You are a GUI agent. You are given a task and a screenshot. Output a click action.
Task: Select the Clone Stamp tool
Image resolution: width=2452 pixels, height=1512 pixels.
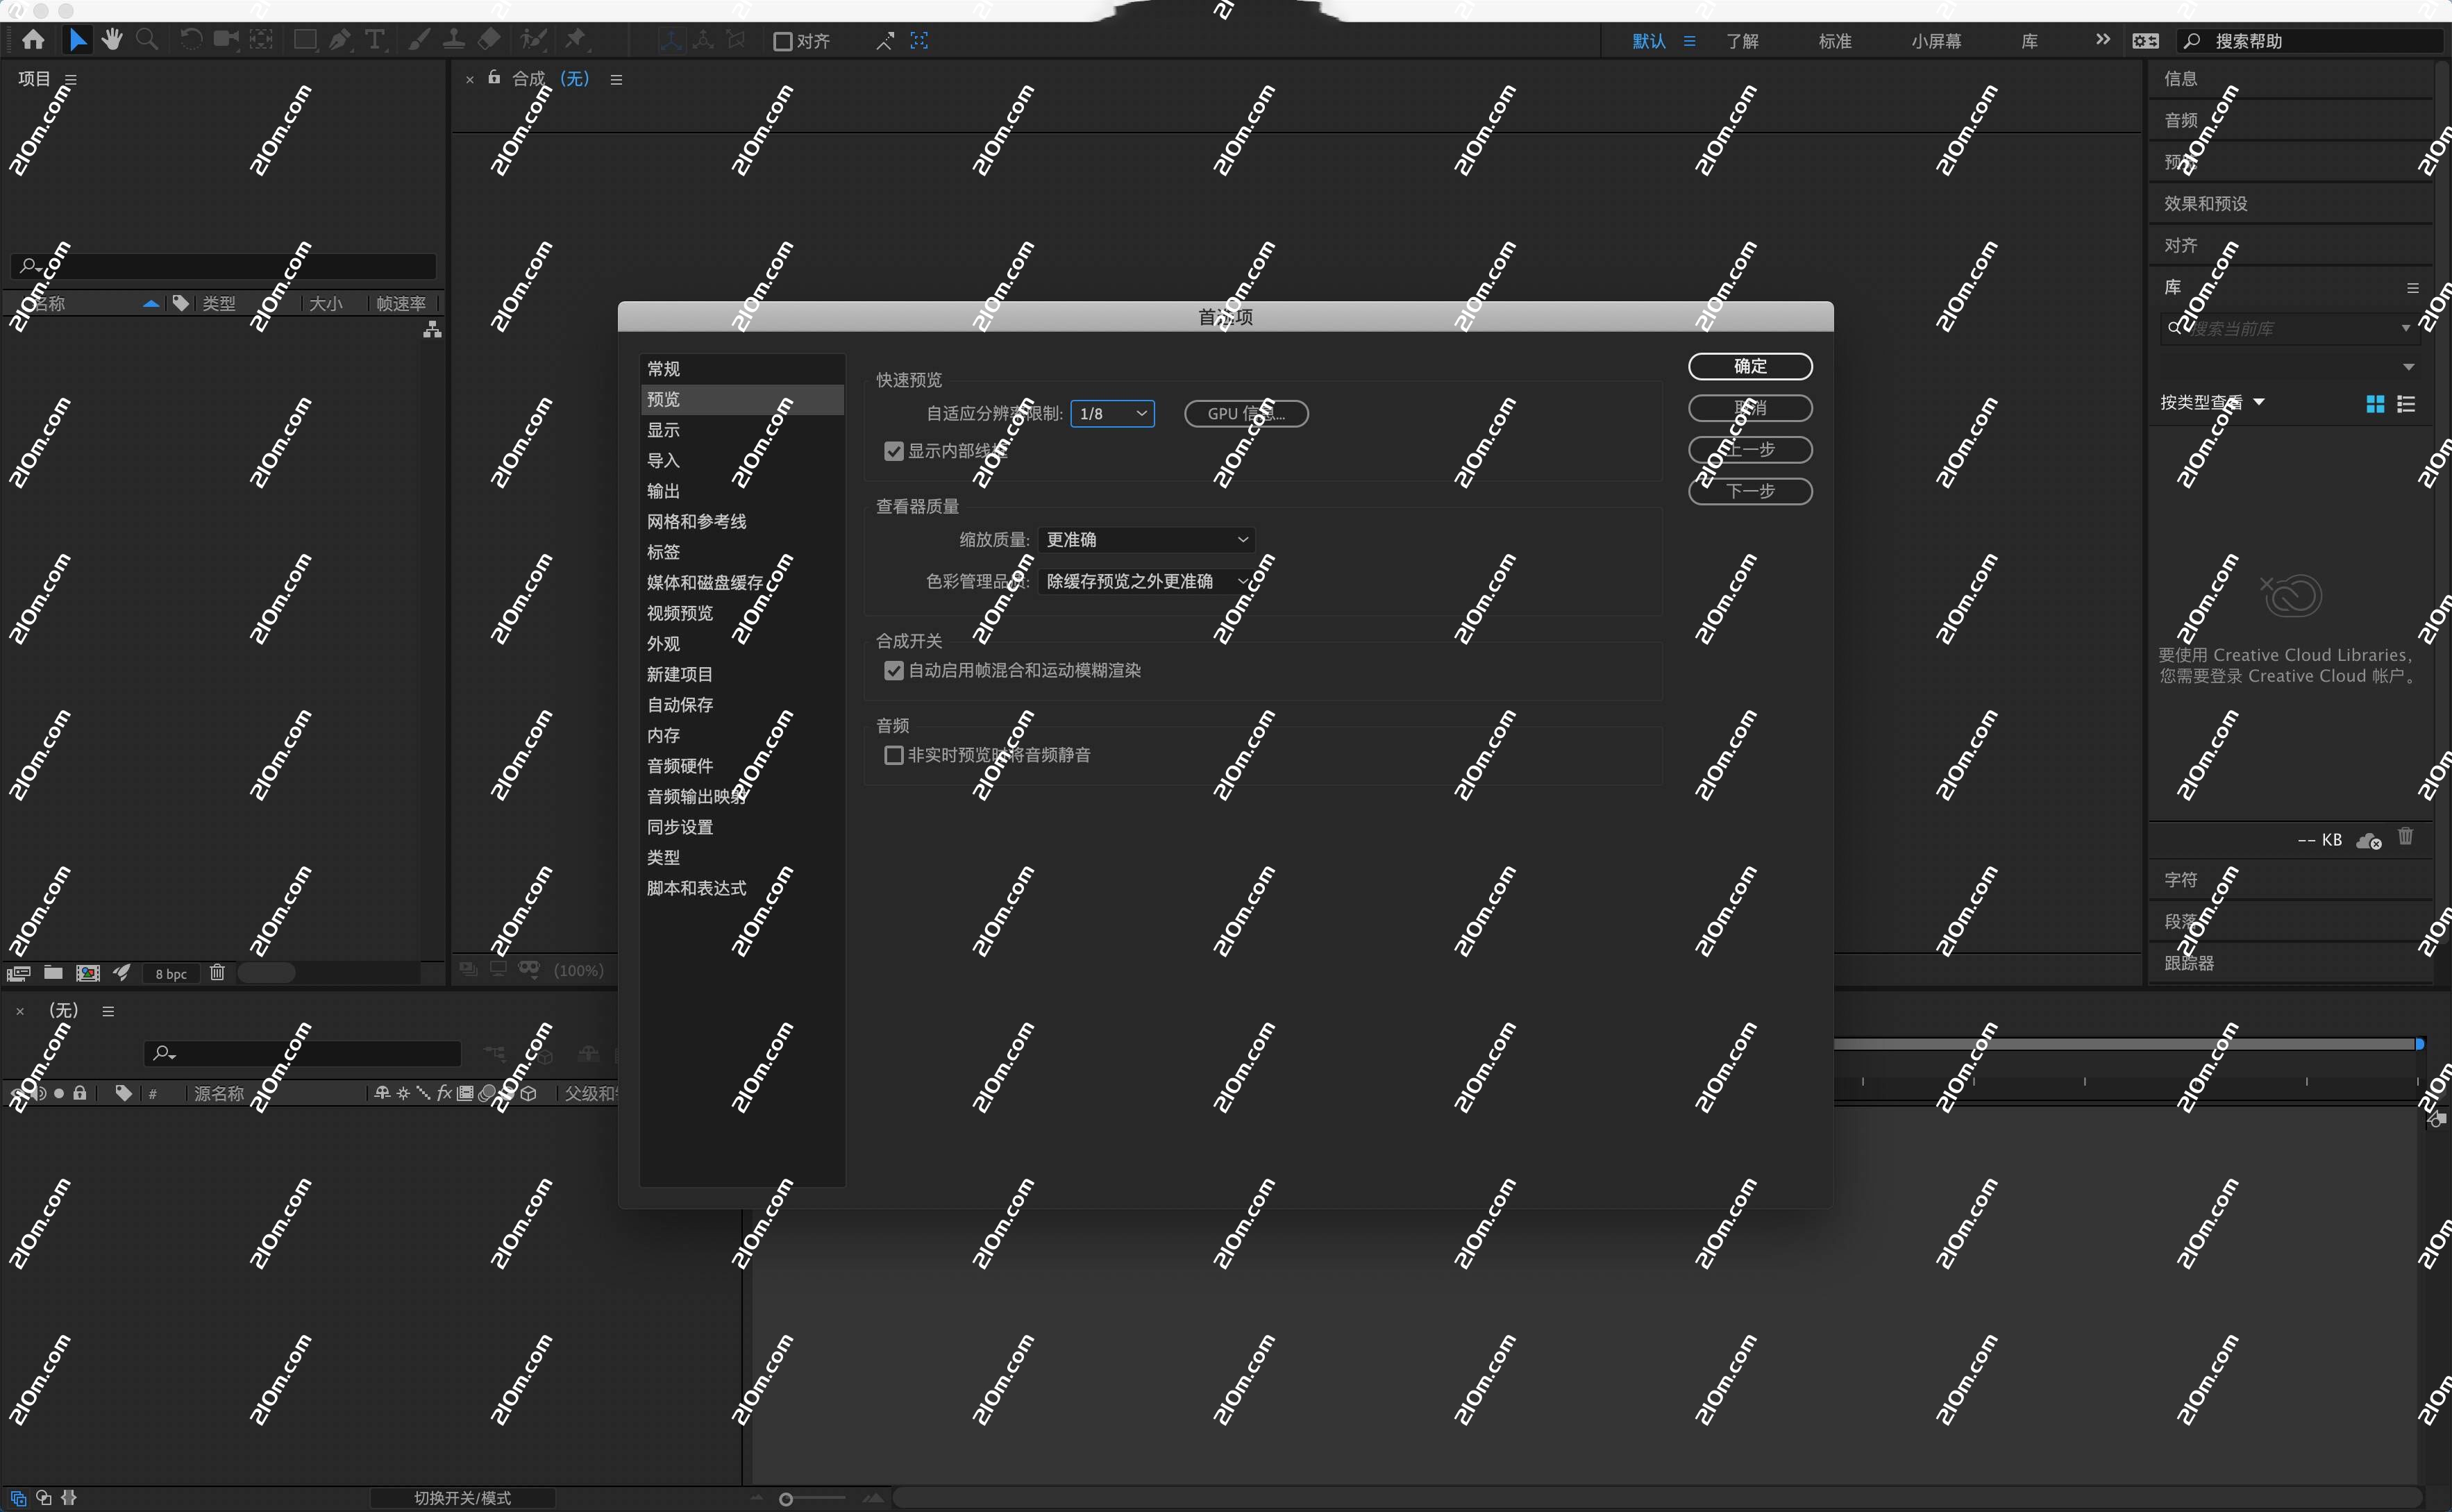453,40
